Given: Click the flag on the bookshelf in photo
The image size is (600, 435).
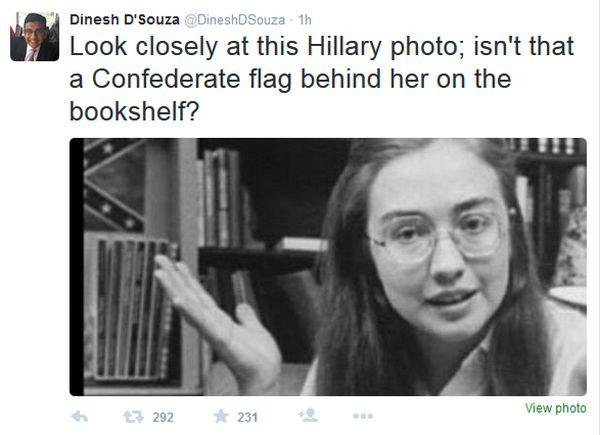Looking at the screenshot, I should point(114,185).
